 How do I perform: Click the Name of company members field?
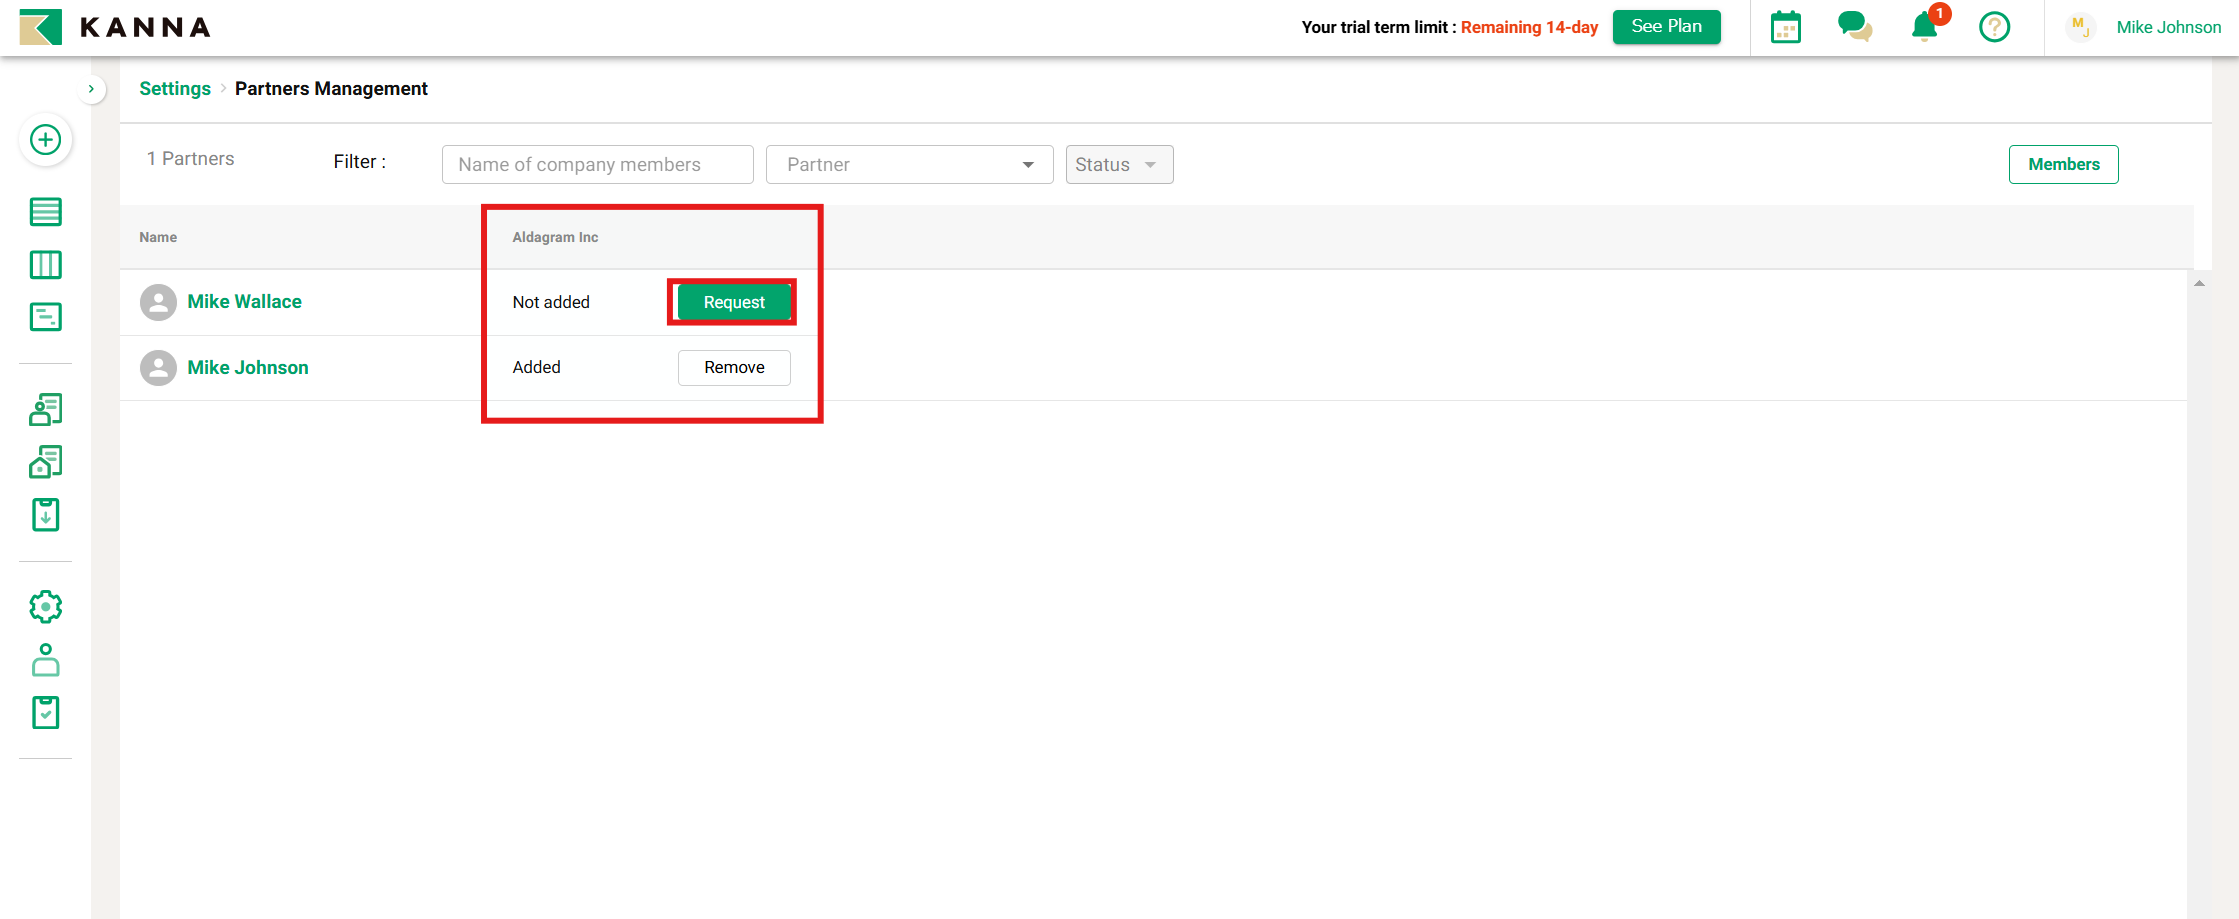tap(597, 165)
